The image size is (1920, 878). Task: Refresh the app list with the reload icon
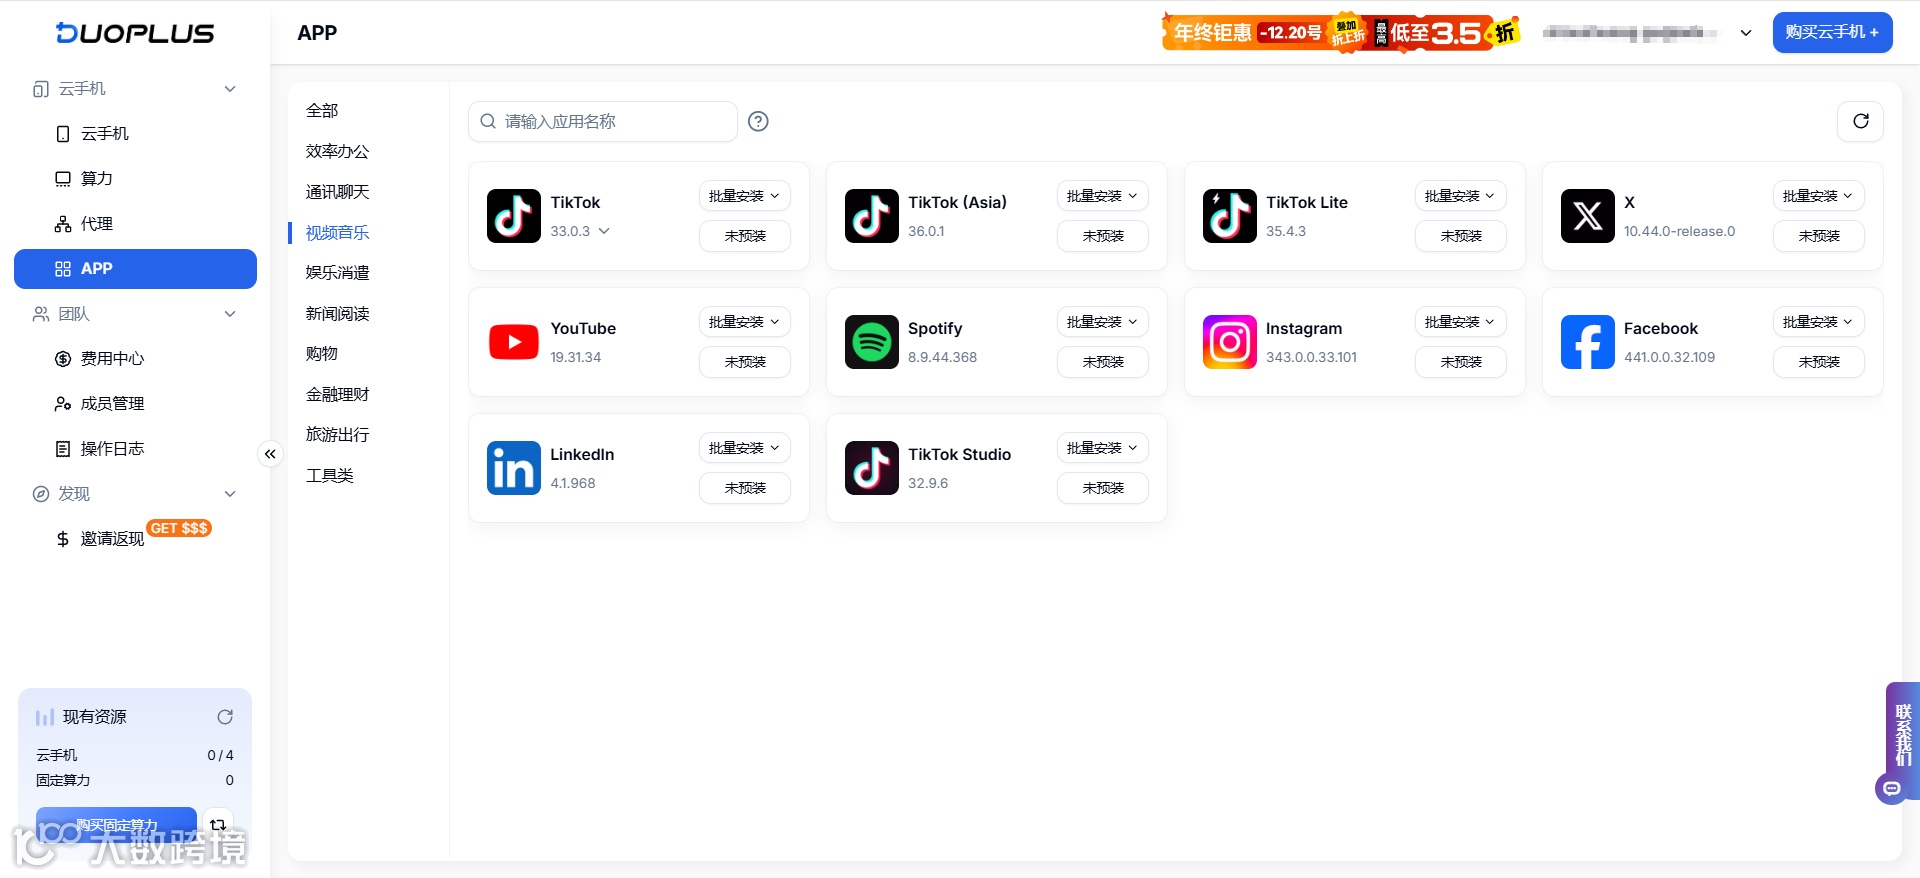[1861, 121]
